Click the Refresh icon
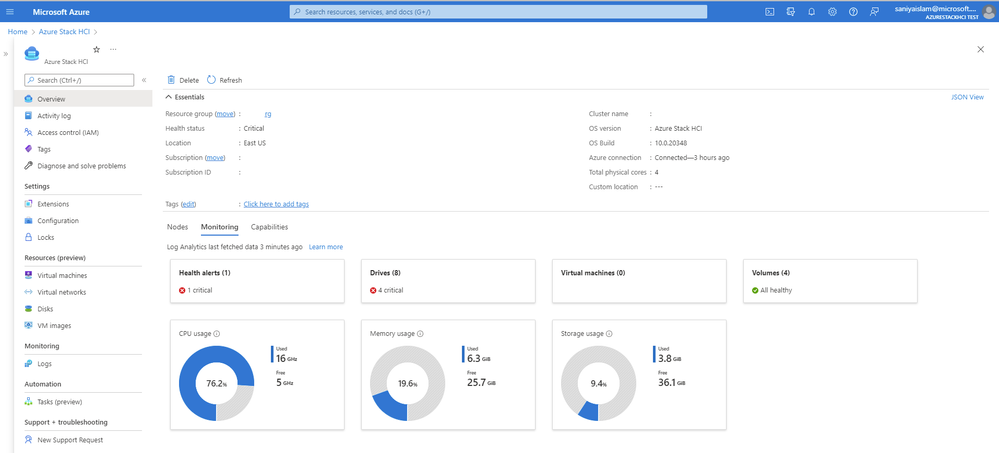 [x=212, y=80]
